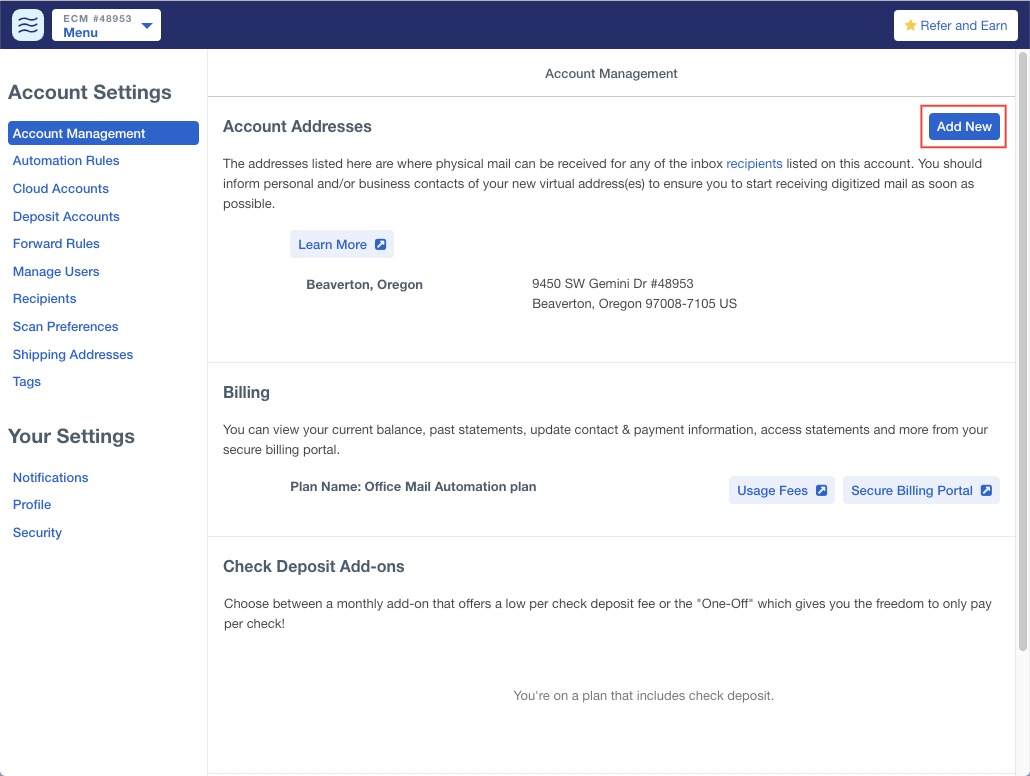The image size is (1030, 776).
Task: Follow the recipients link in the description
Action: pos(754,164)
